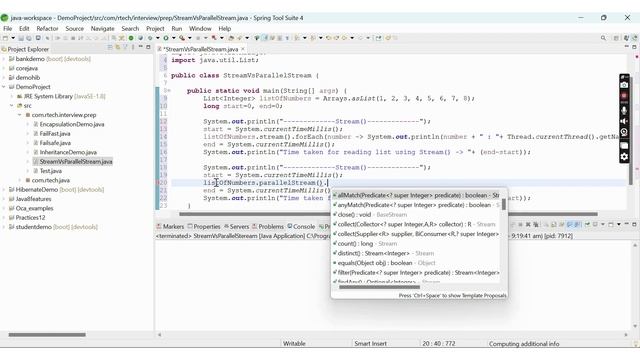Click the red record button in recorder bar
Screen dimensions: 640x360
click(x=624, y=96)
